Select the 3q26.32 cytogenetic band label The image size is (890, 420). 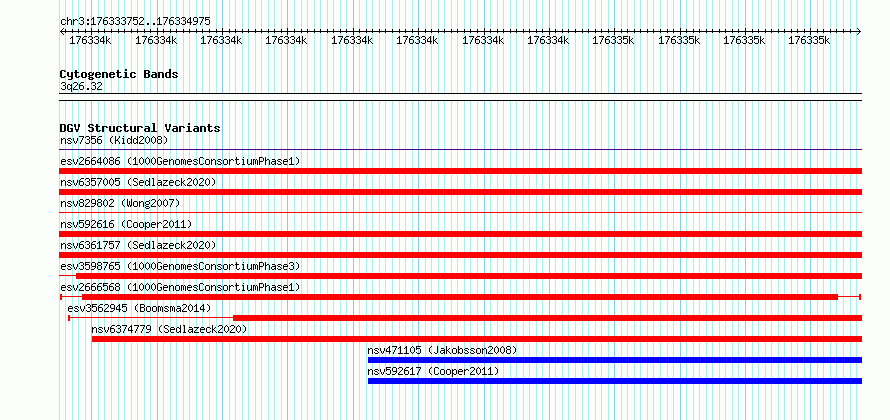pos(81,86)
